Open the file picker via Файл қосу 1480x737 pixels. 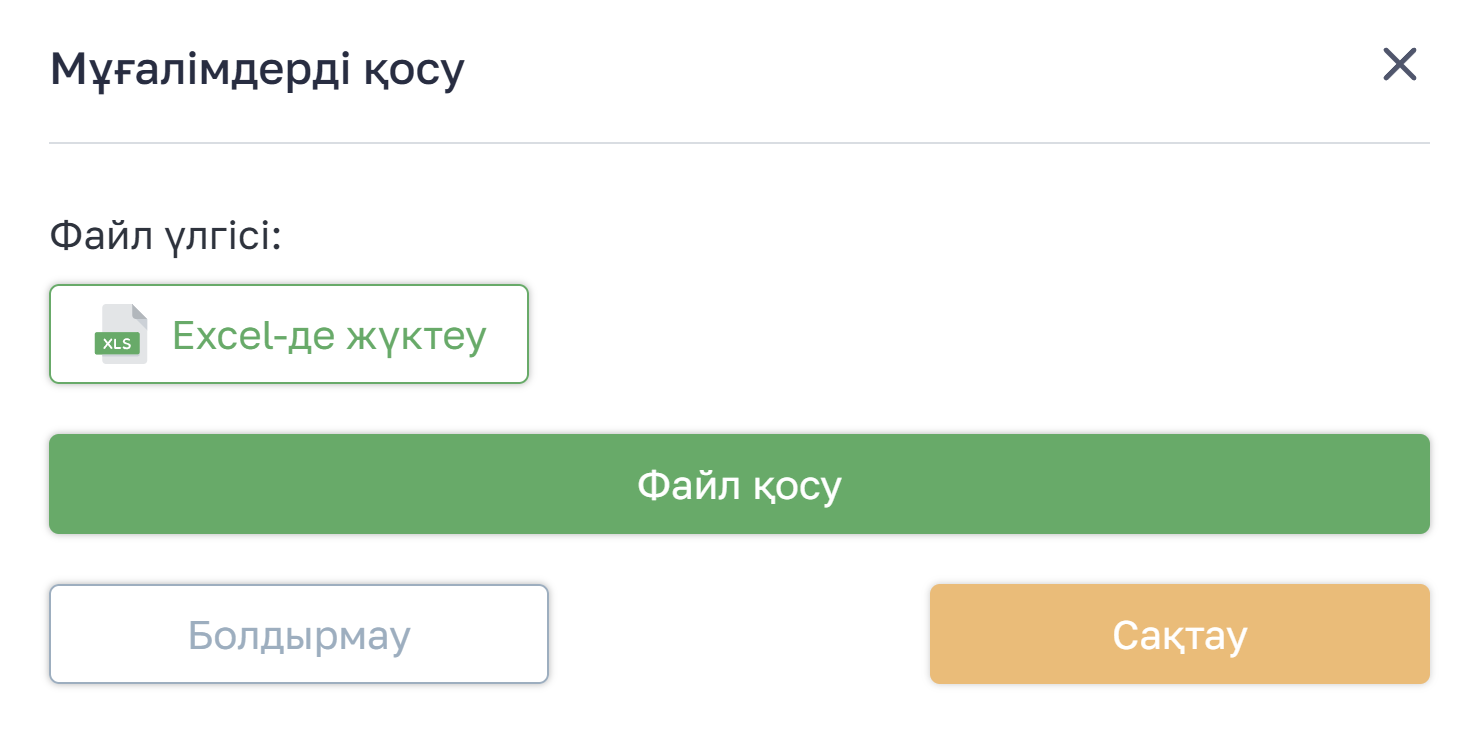(739, 484)
